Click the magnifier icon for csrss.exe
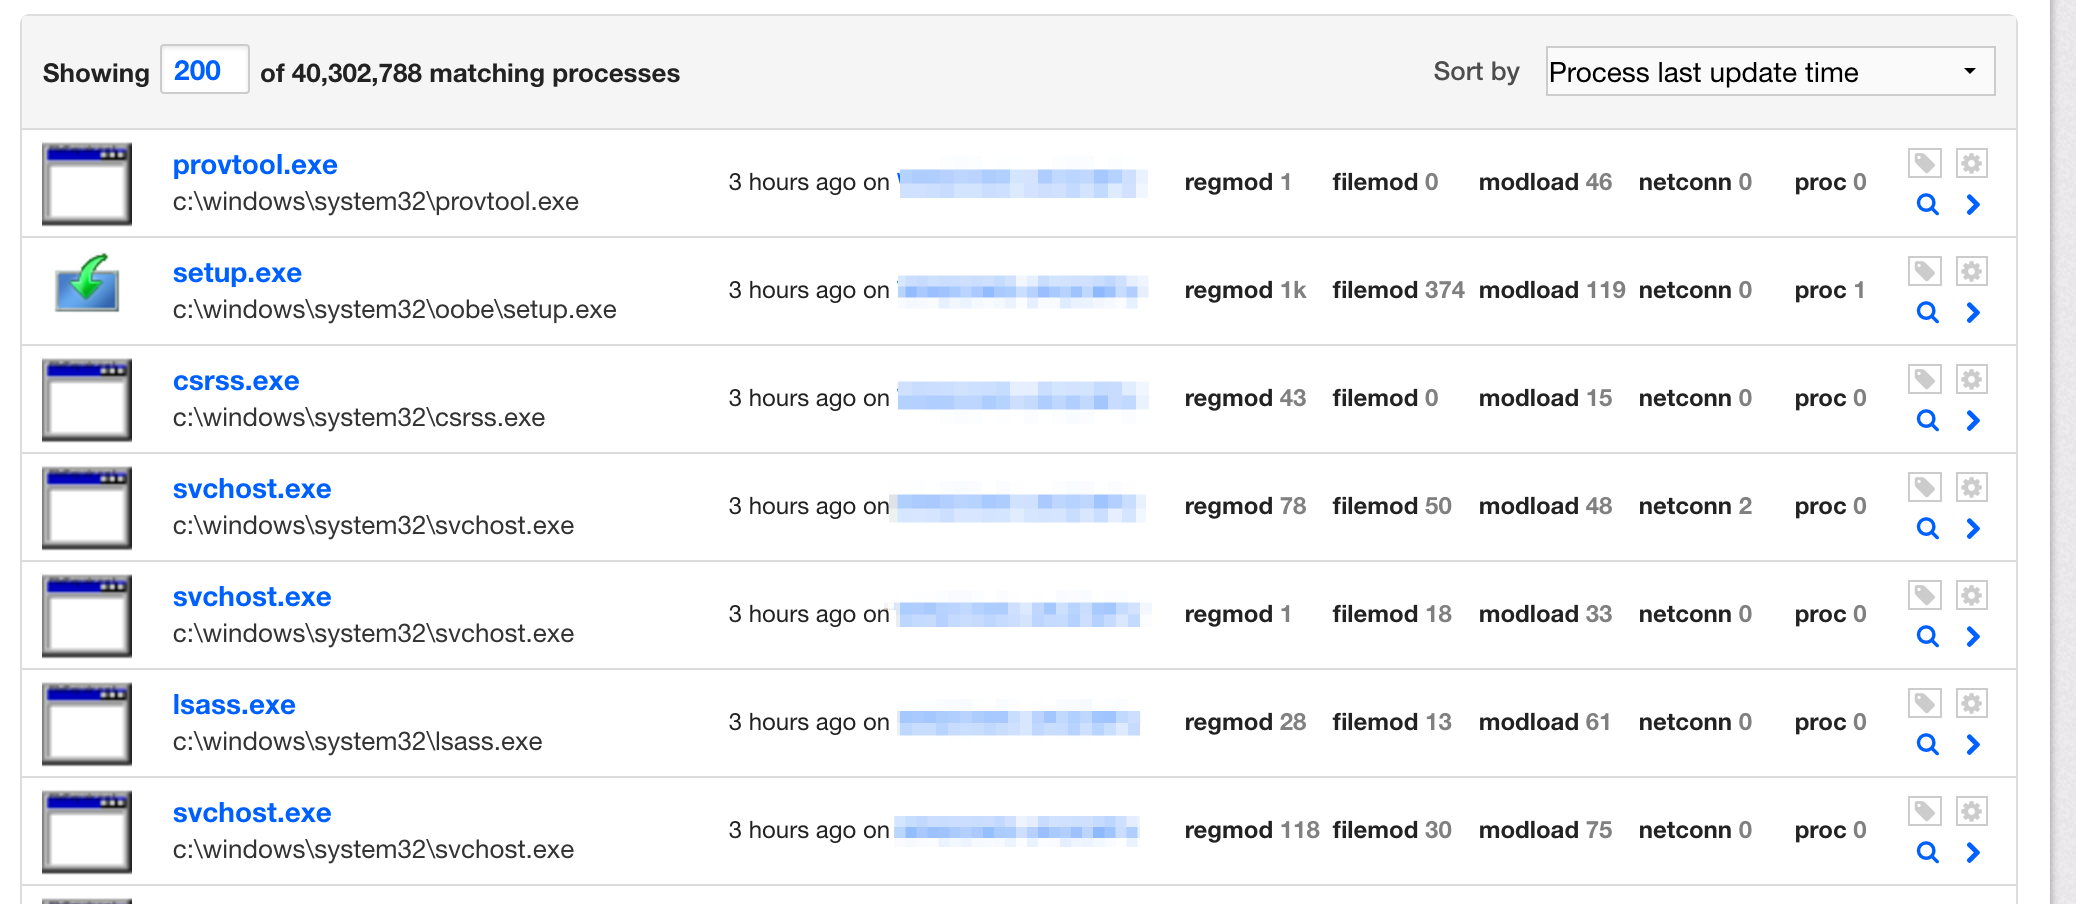2076x904 pixels. (1927, 421)
